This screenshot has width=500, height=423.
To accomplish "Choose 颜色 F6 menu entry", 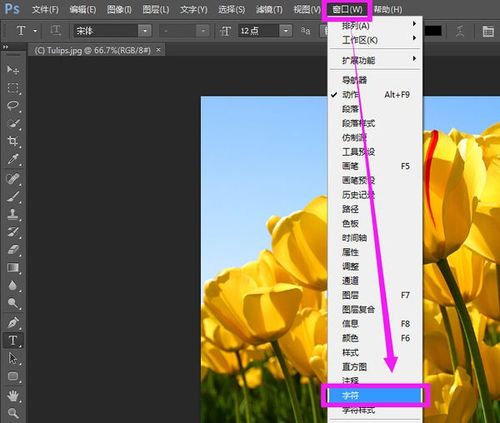I will [x=376, y=338].
